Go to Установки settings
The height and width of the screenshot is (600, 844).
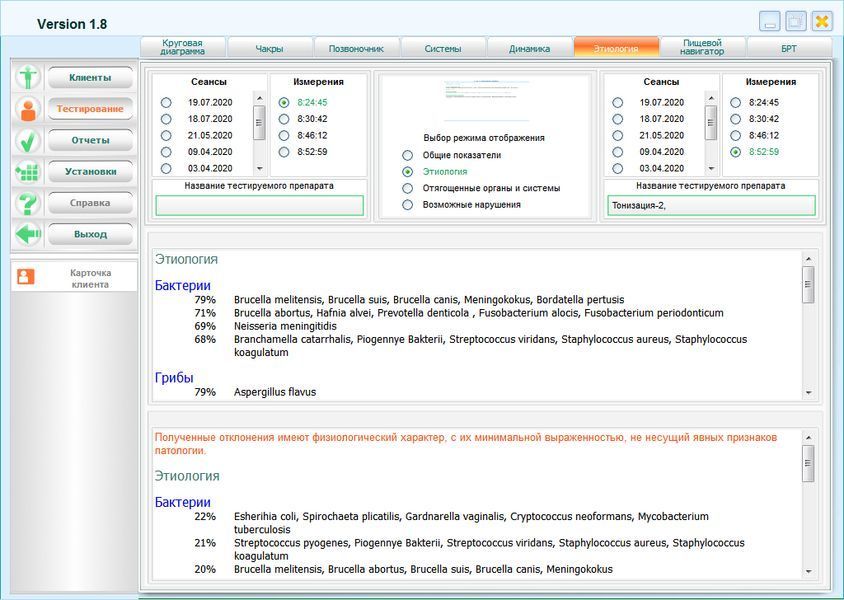click(90, 172)
